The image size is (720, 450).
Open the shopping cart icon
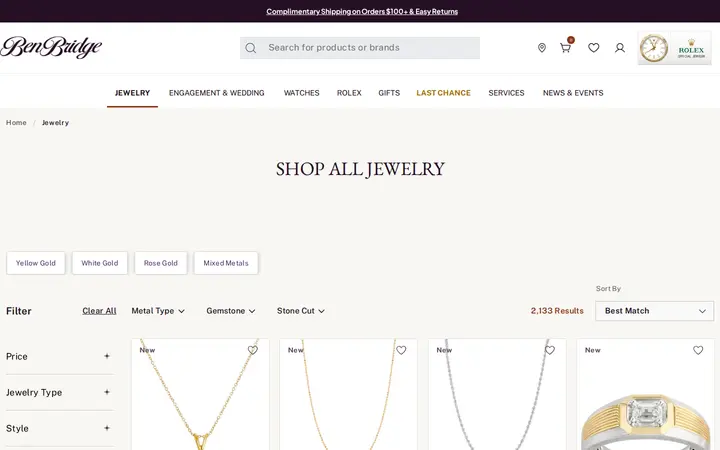coord(565,48)
